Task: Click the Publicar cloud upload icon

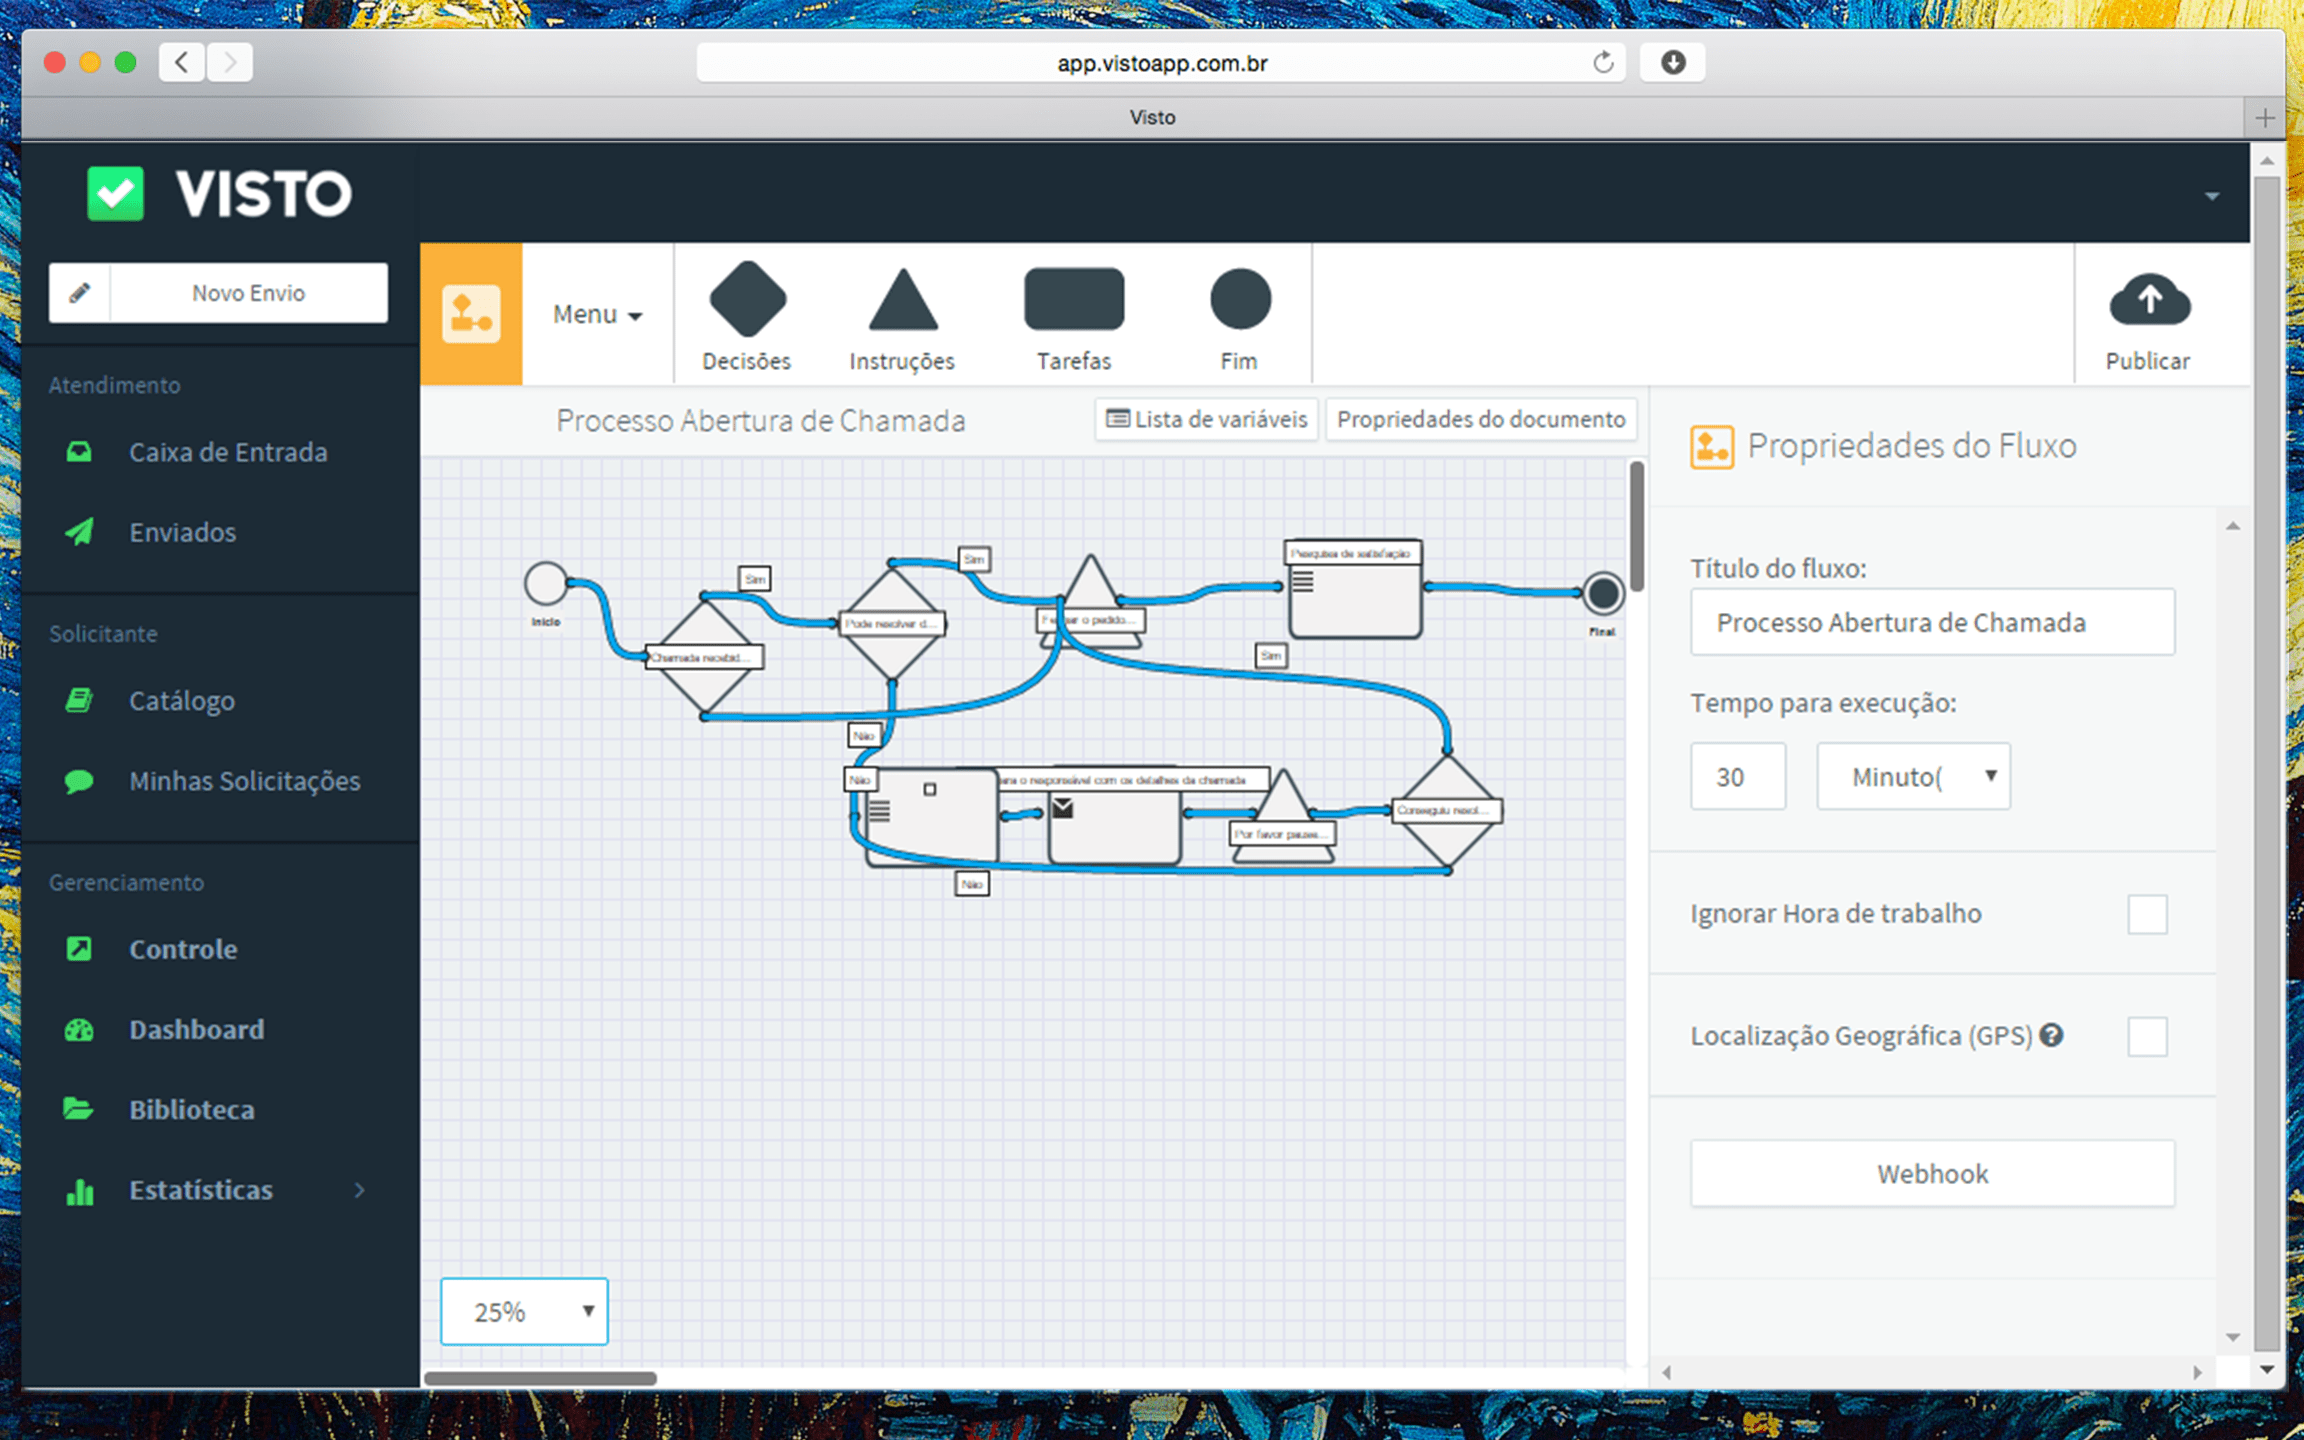Action: pos(2148,301)
